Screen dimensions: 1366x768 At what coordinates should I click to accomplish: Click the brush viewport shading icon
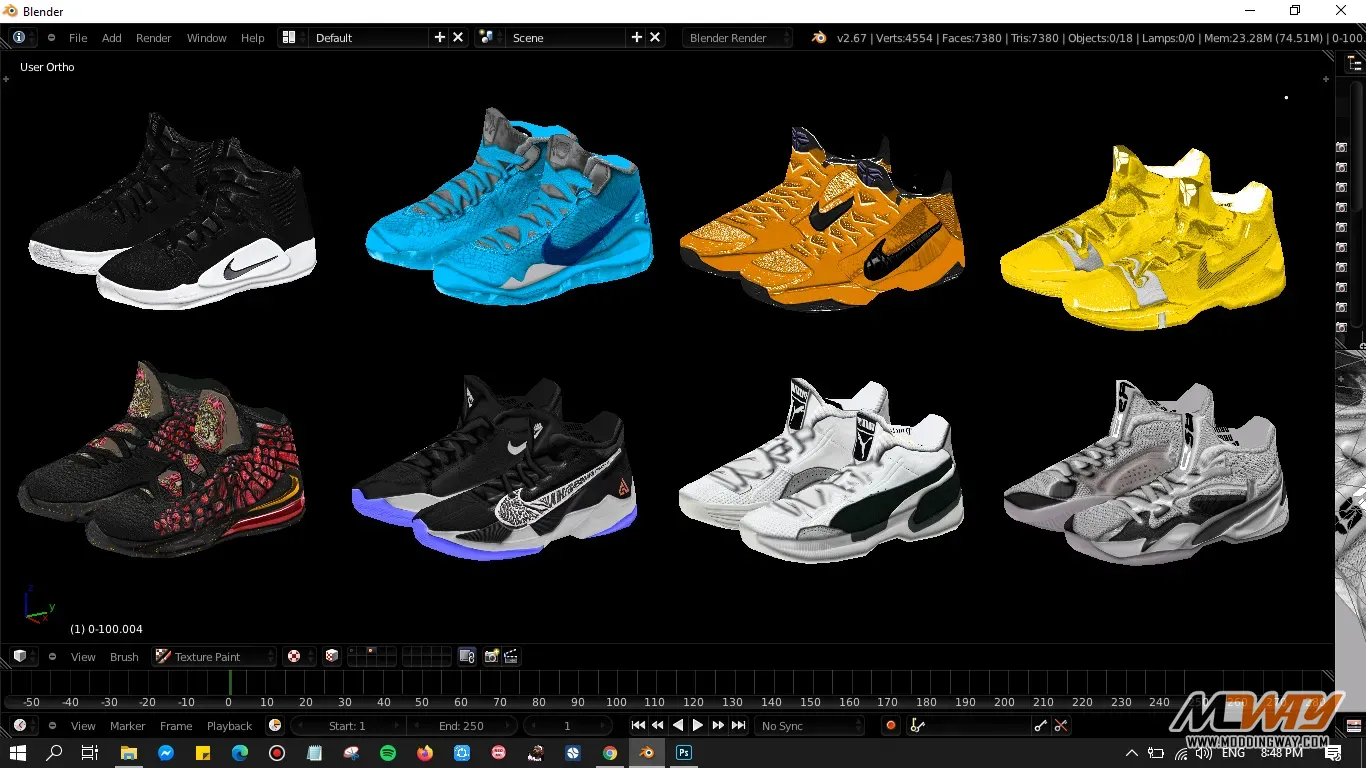tap(294, 657)
